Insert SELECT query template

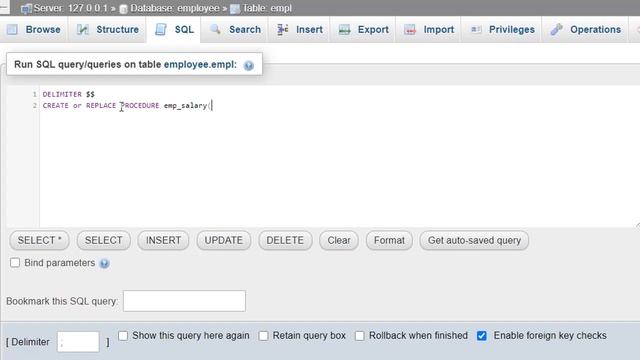(104, 240)
